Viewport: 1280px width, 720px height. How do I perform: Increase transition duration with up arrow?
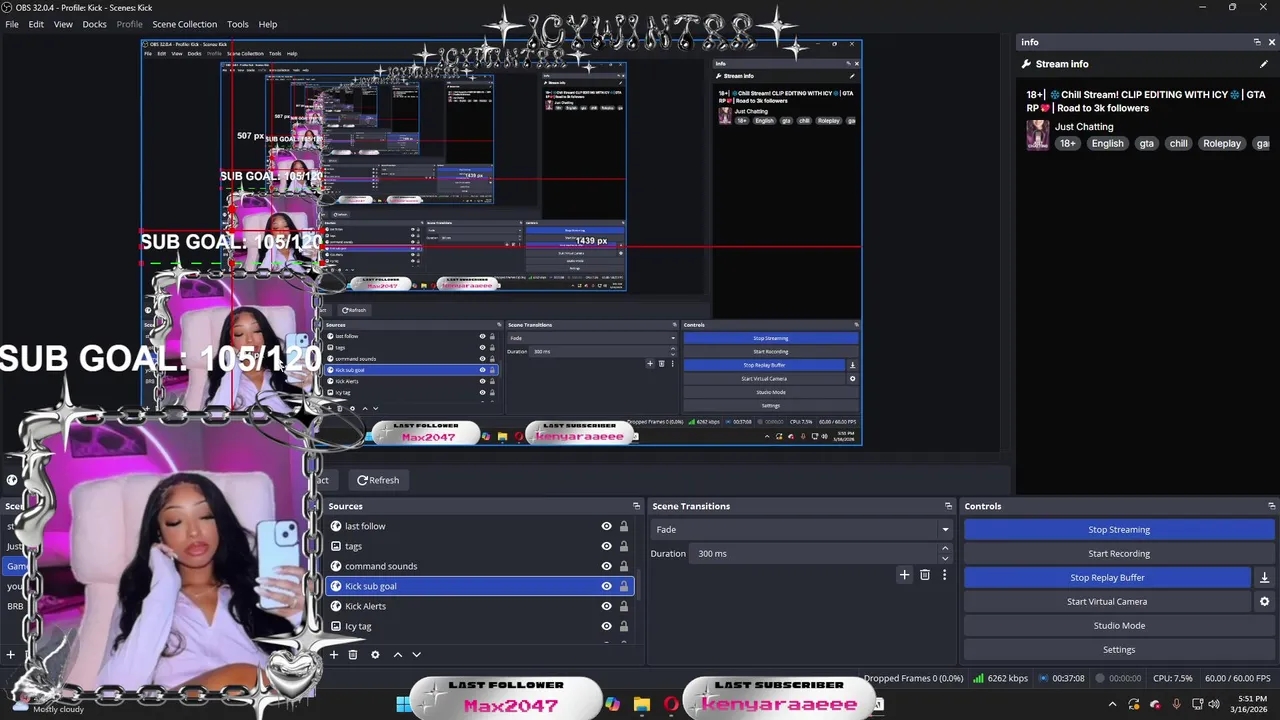coord(945,549)
